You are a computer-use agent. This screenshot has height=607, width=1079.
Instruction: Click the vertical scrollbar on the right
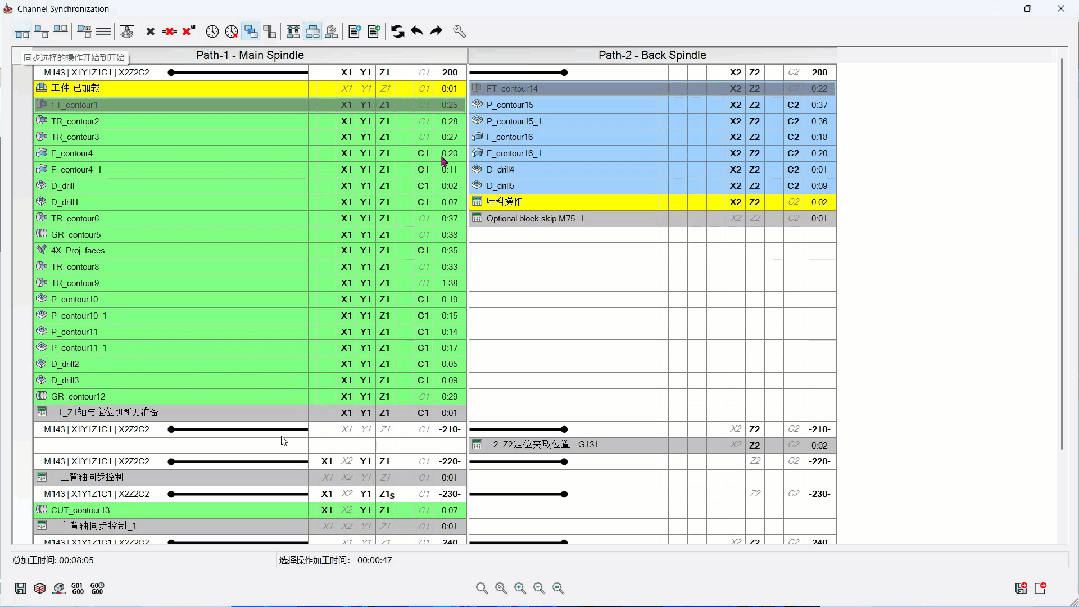[x=1062, y=255]
